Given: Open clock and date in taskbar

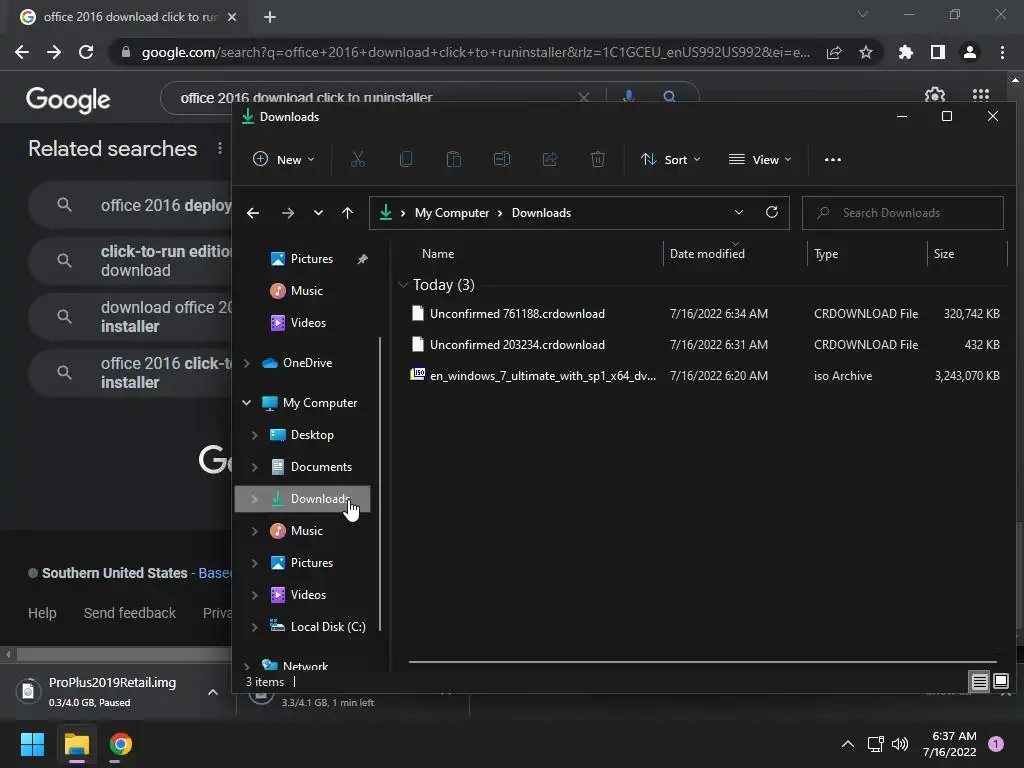Looking at the screenshot, I should (950, 744).
